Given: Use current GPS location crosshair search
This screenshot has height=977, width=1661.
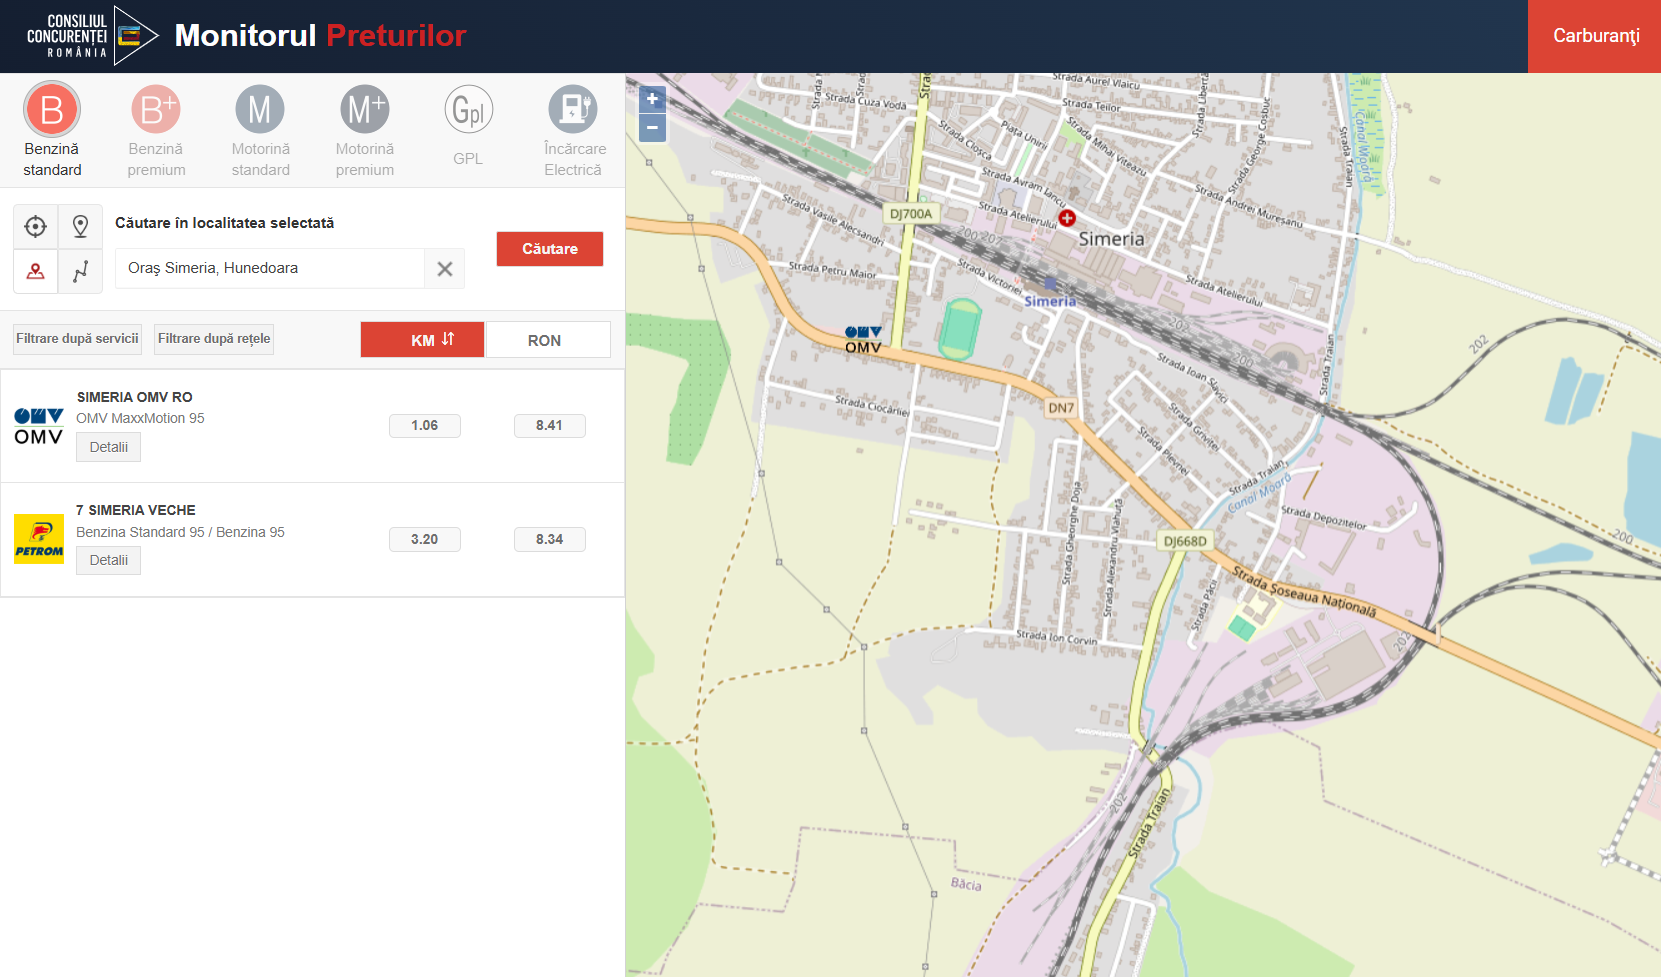Looking at the screenshot, I should (x=36, y=227).
